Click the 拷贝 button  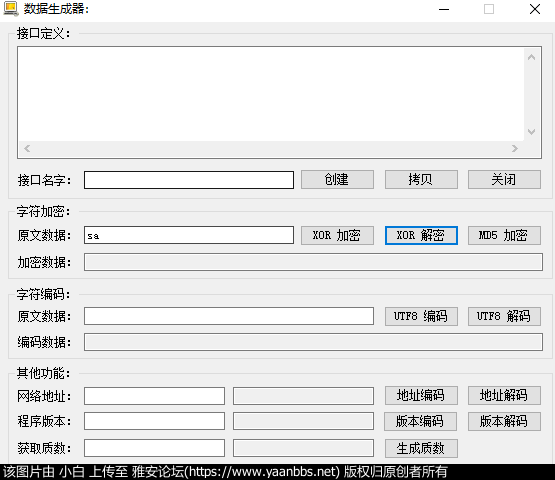pyautogui.click(x=421, y=179)
